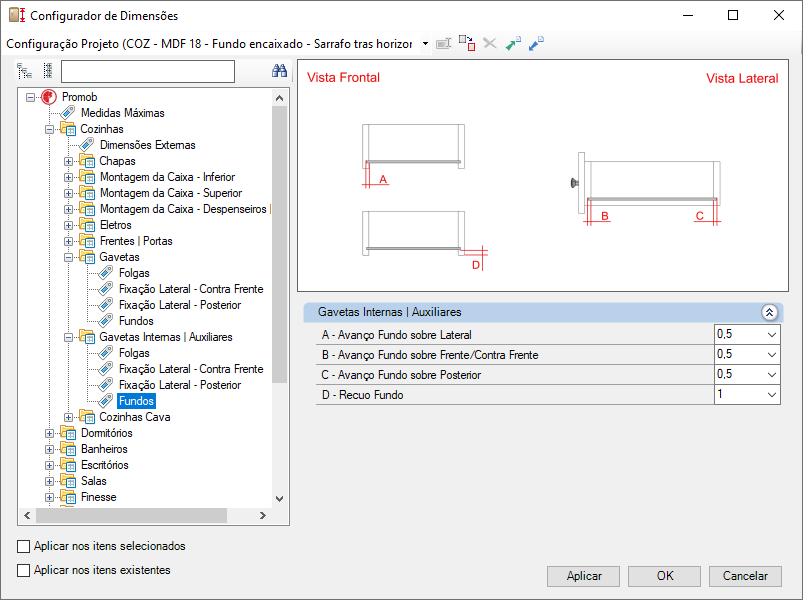Click the expand-all tree icon
This screenshot has width=803, height=600.
point(25,71)
